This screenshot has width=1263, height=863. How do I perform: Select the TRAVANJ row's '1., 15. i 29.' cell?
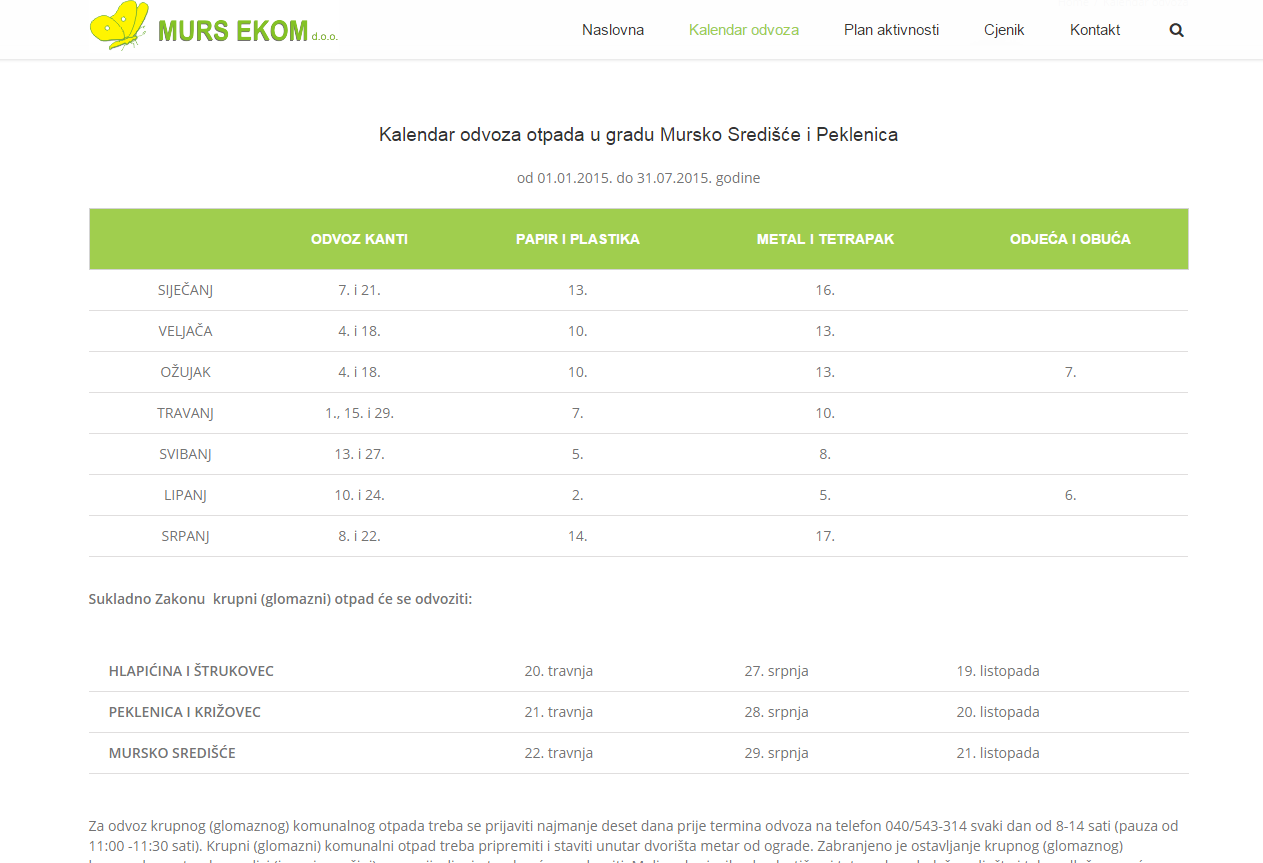[359, 413]
